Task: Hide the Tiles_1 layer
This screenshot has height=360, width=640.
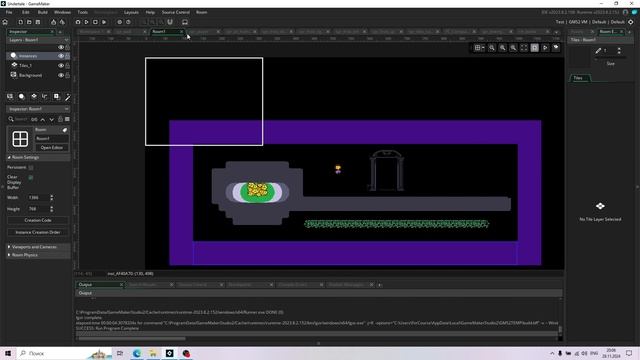Action: 61,65
